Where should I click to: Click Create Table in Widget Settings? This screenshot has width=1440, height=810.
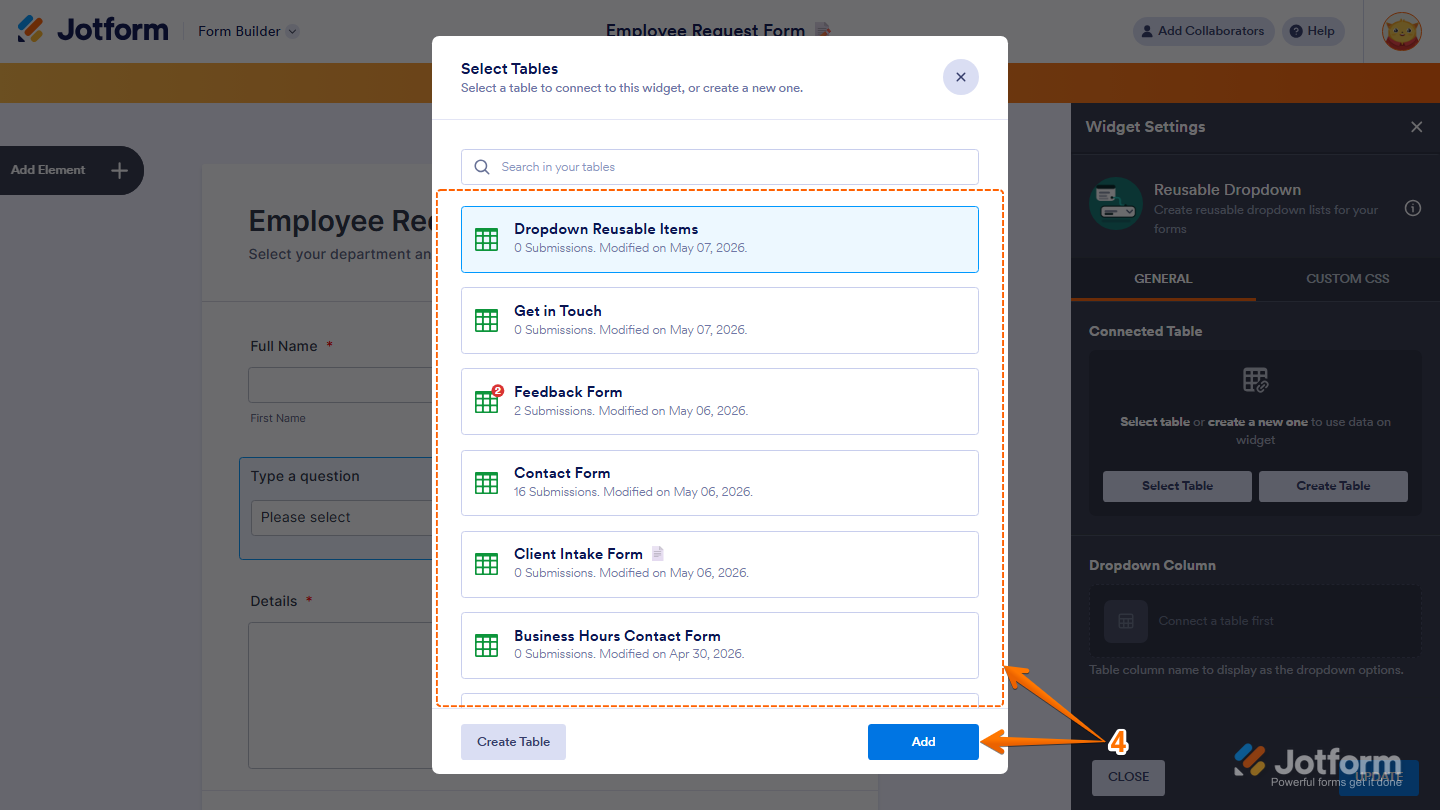pos(1333,486)
